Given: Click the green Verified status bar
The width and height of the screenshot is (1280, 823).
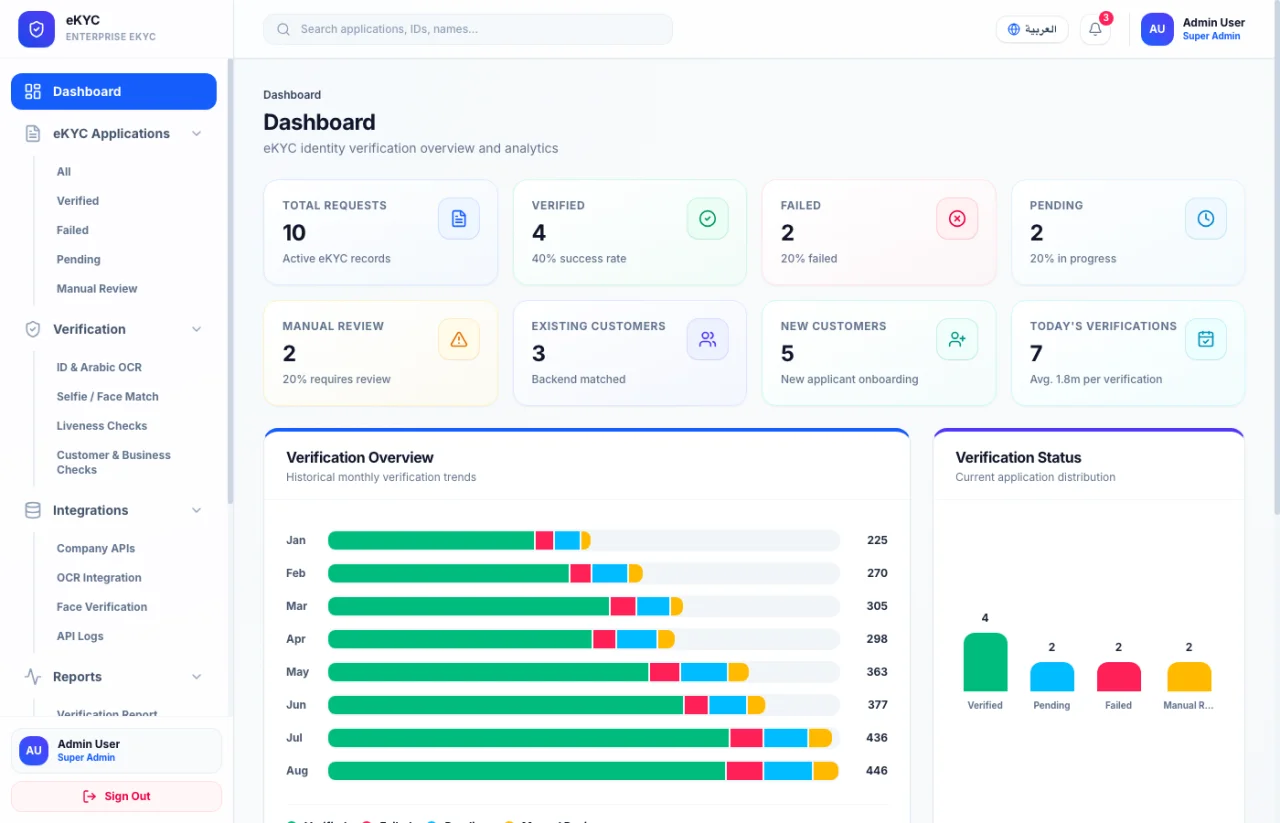Looking at the screenshot, I should click(985, 662).
